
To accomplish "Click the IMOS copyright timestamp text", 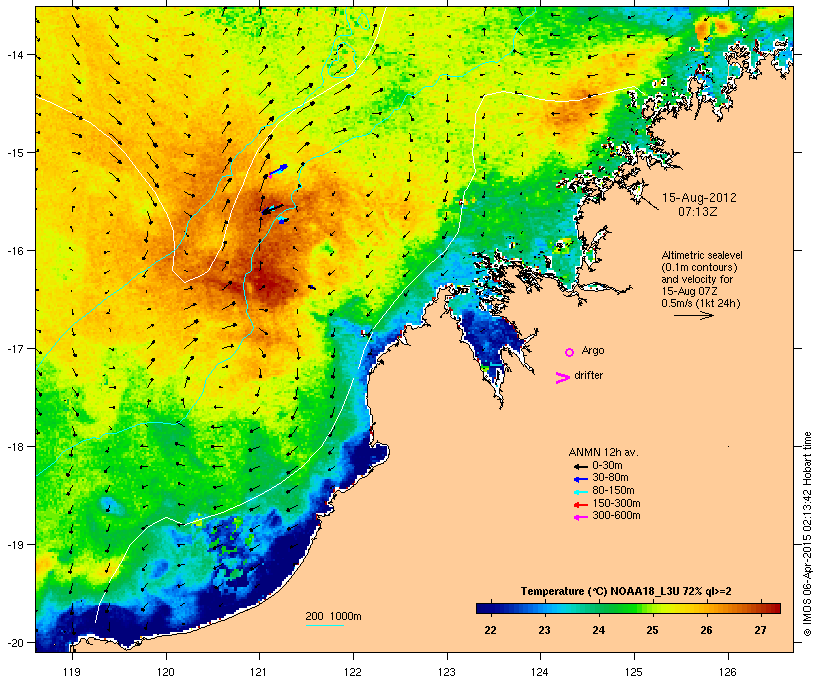I will 807,534.
